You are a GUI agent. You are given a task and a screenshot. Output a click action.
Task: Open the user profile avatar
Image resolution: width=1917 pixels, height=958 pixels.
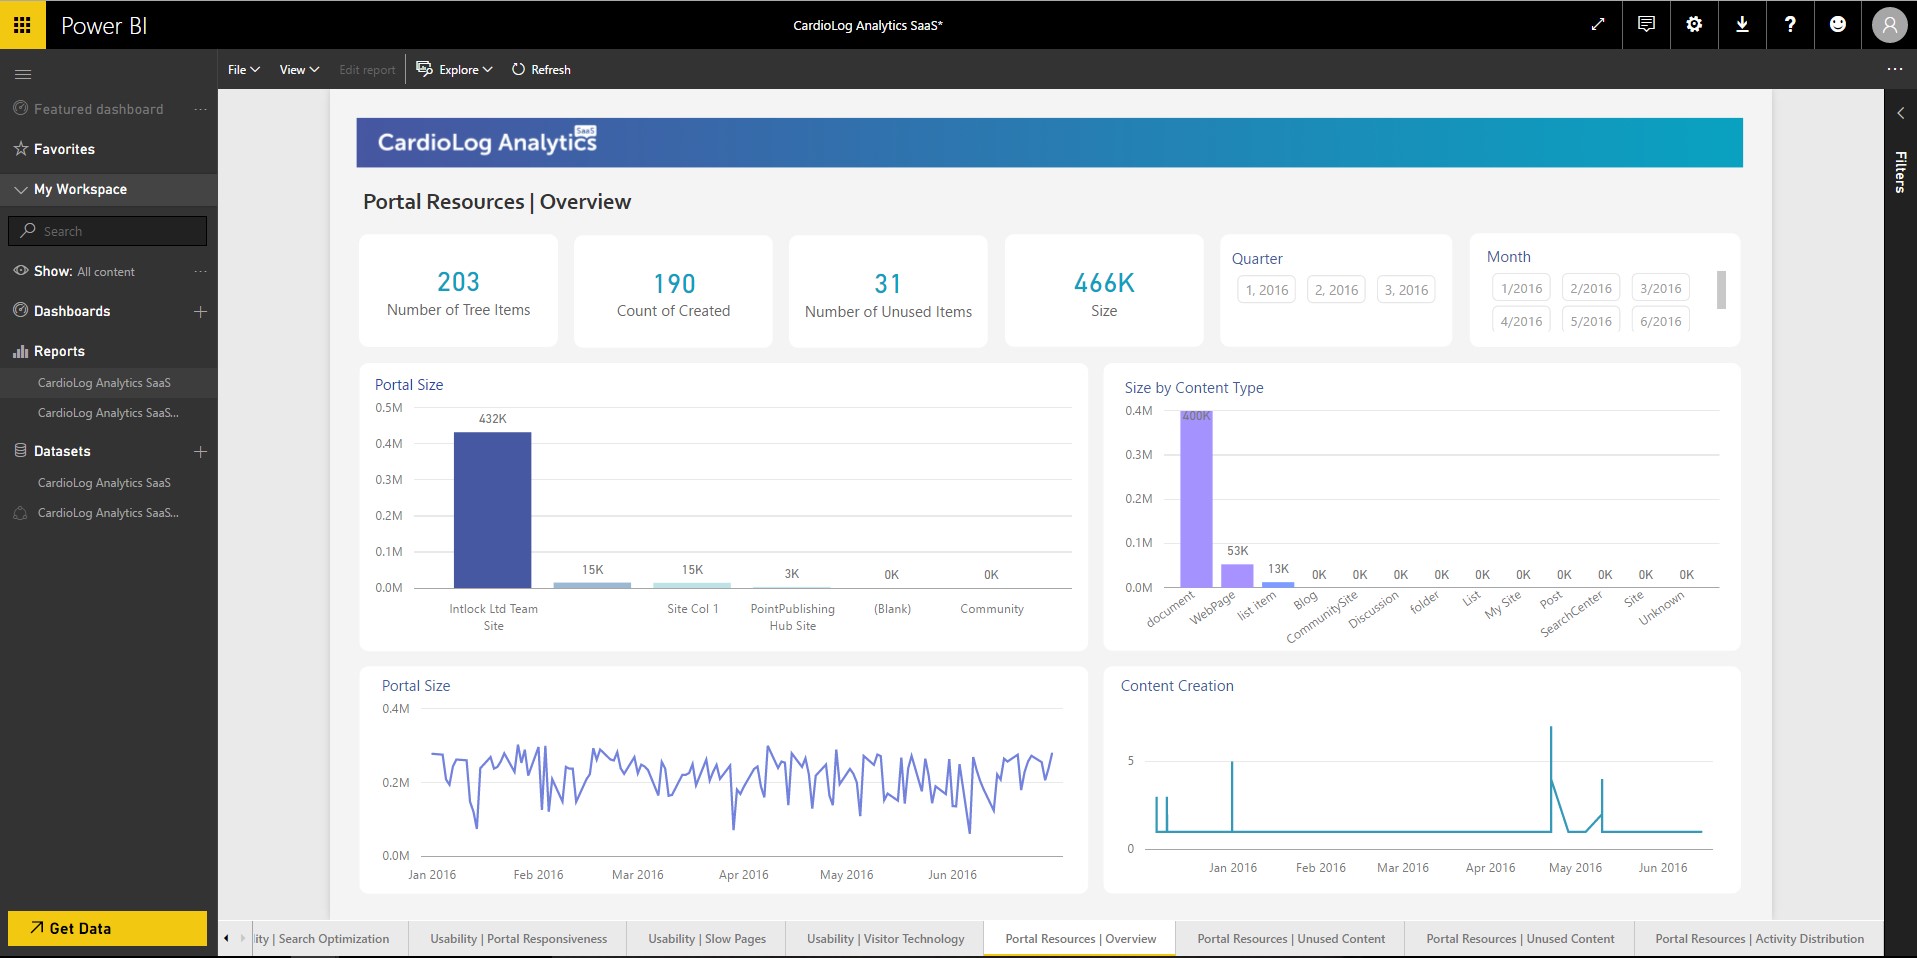coord(1889,25)
